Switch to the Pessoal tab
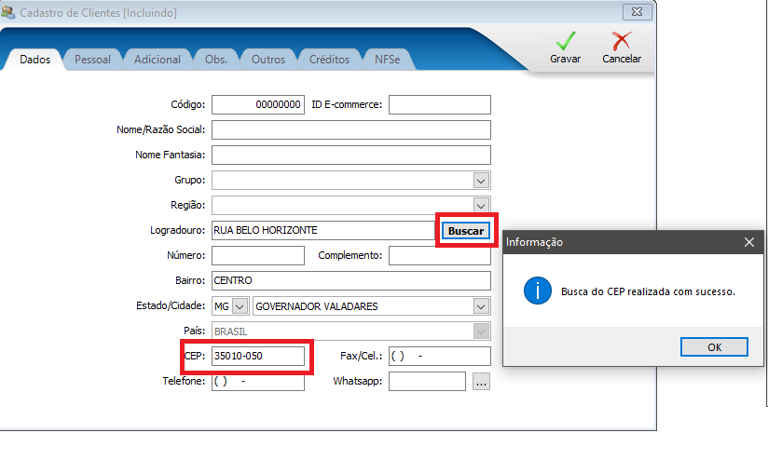The width and height of the screenshot is (768, 460). coord(93,60)
